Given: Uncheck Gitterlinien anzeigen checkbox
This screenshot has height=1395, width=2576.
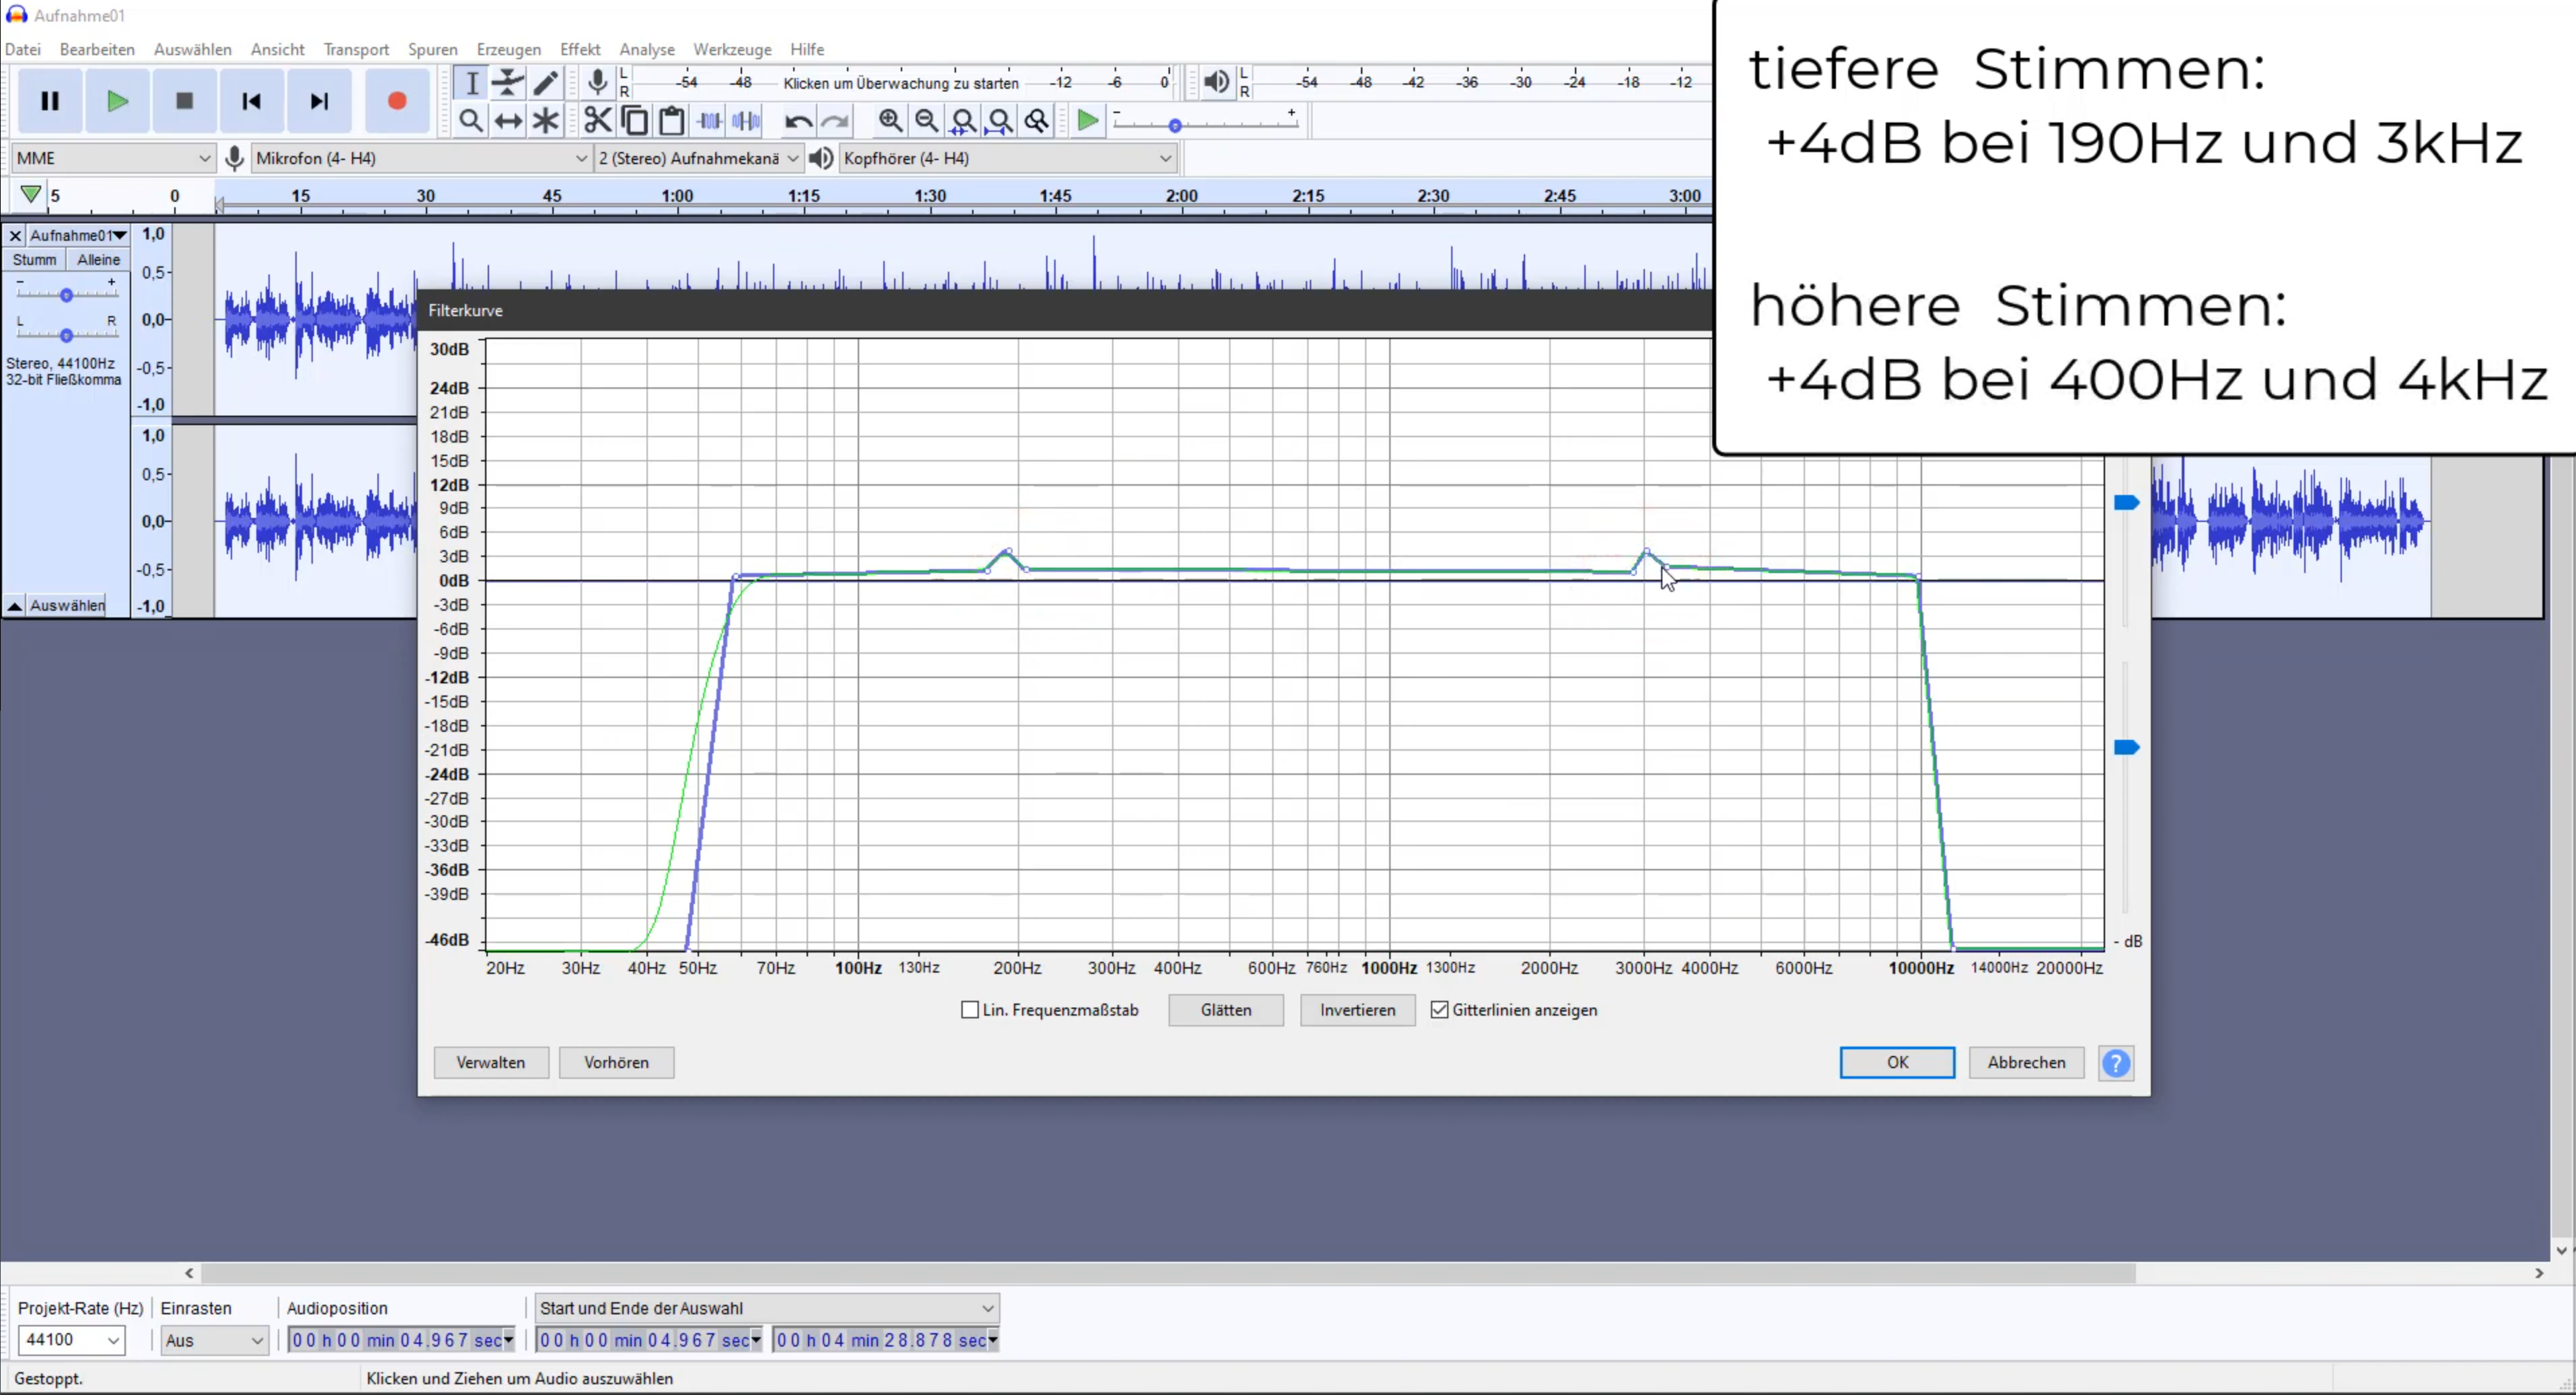Looking at the screenshot, I should 1439,1010.
